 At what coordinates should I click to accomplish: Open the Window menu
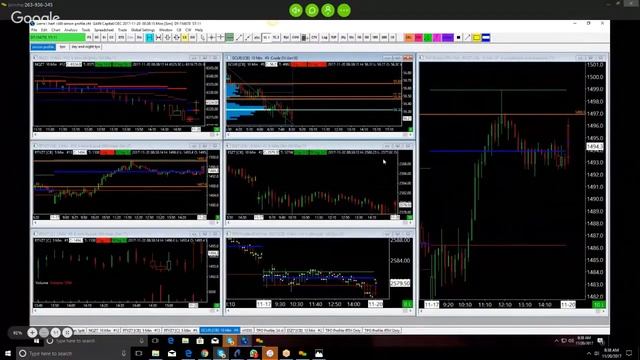pyautogui.click(x=165, y=30)
